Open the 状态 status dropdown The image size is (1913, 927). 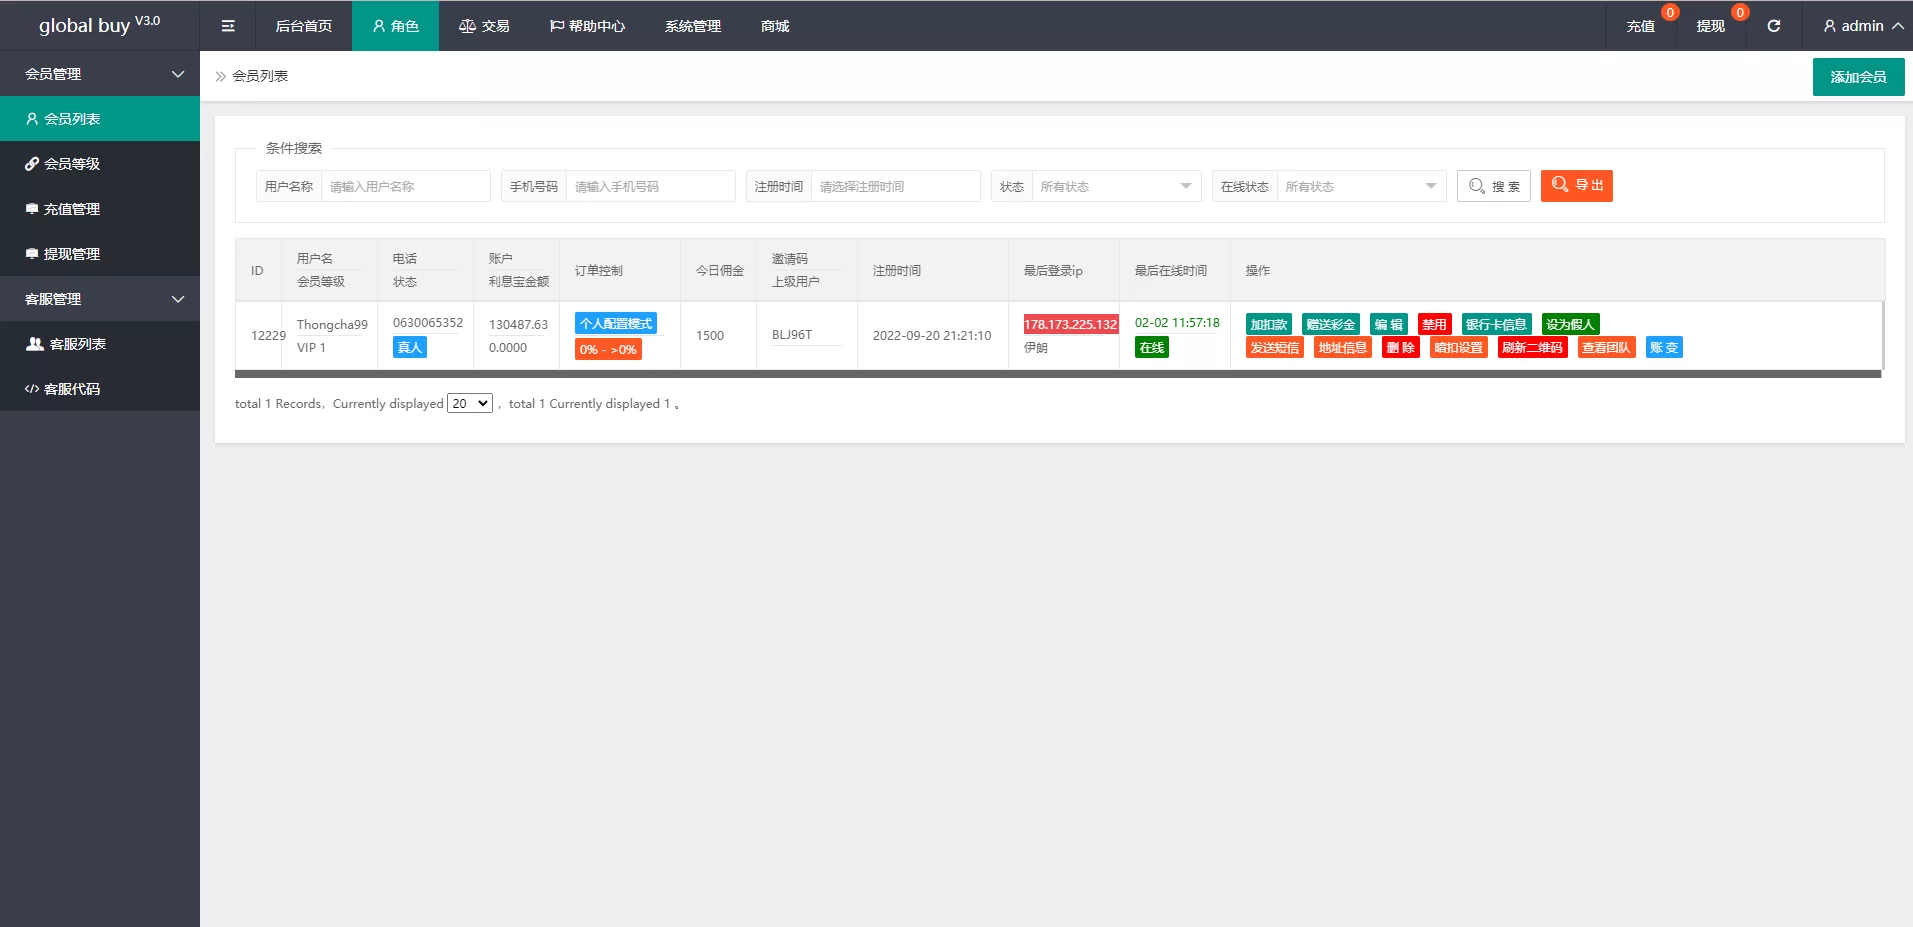click(x=1115, y=187)
